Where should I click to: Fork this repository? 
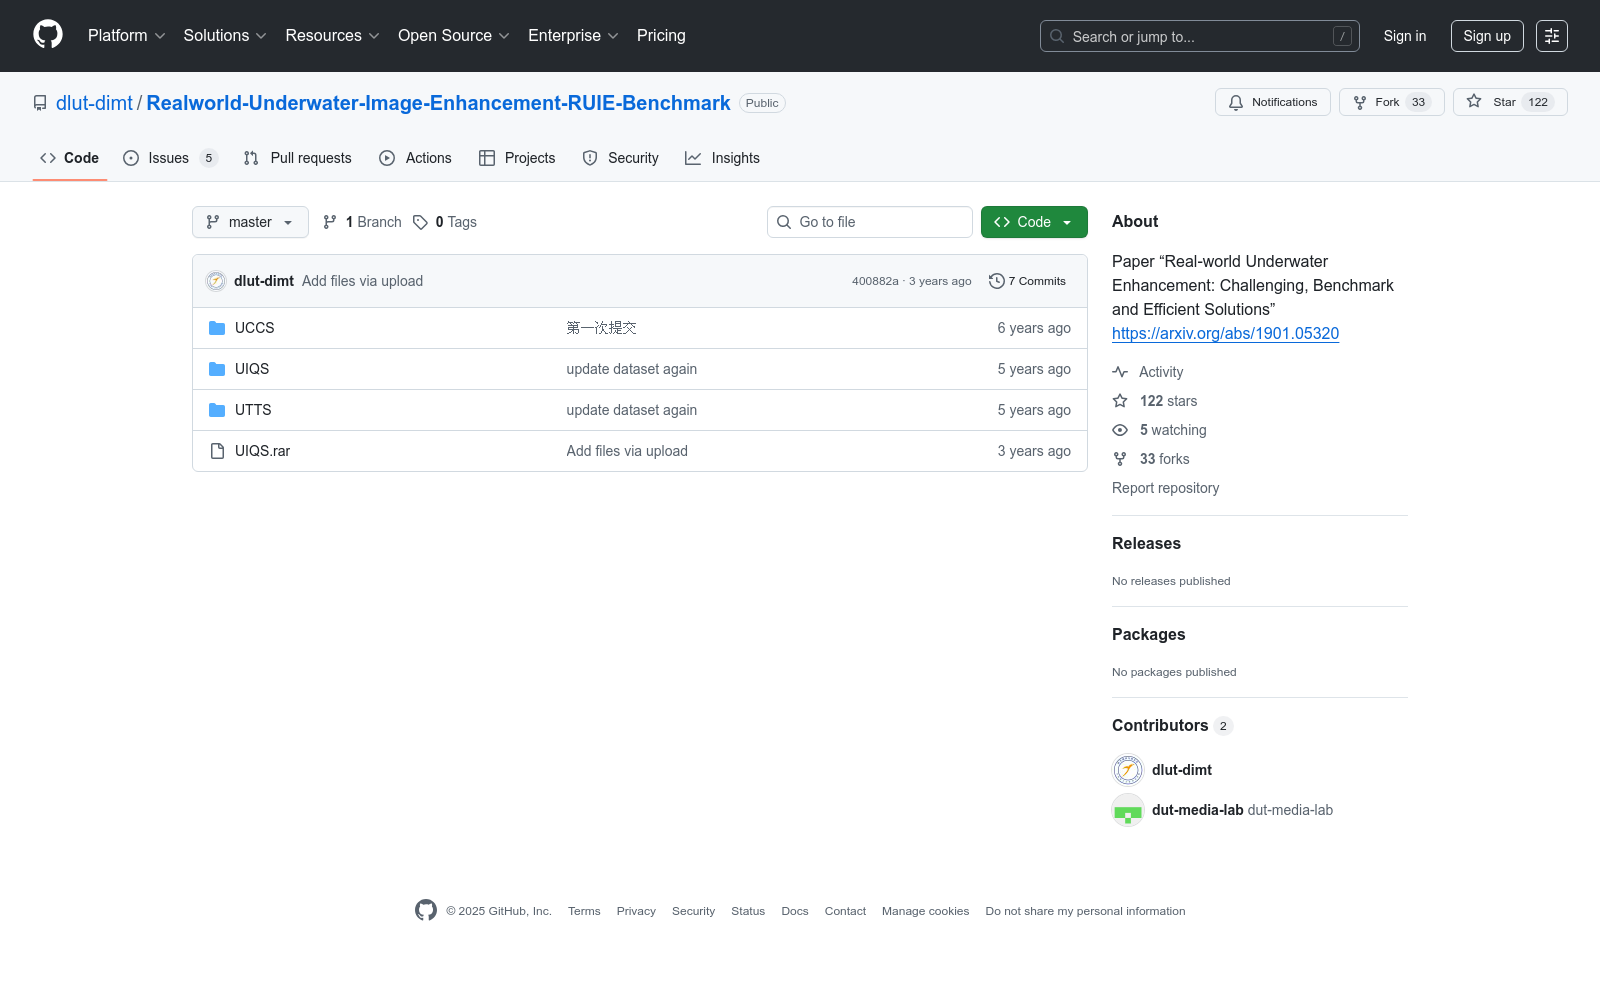click(x=1390, y=102)
